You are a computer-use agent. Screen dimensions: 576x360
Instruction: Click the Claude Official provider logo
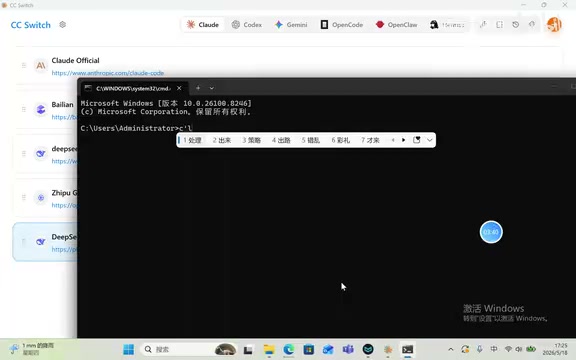41,65
